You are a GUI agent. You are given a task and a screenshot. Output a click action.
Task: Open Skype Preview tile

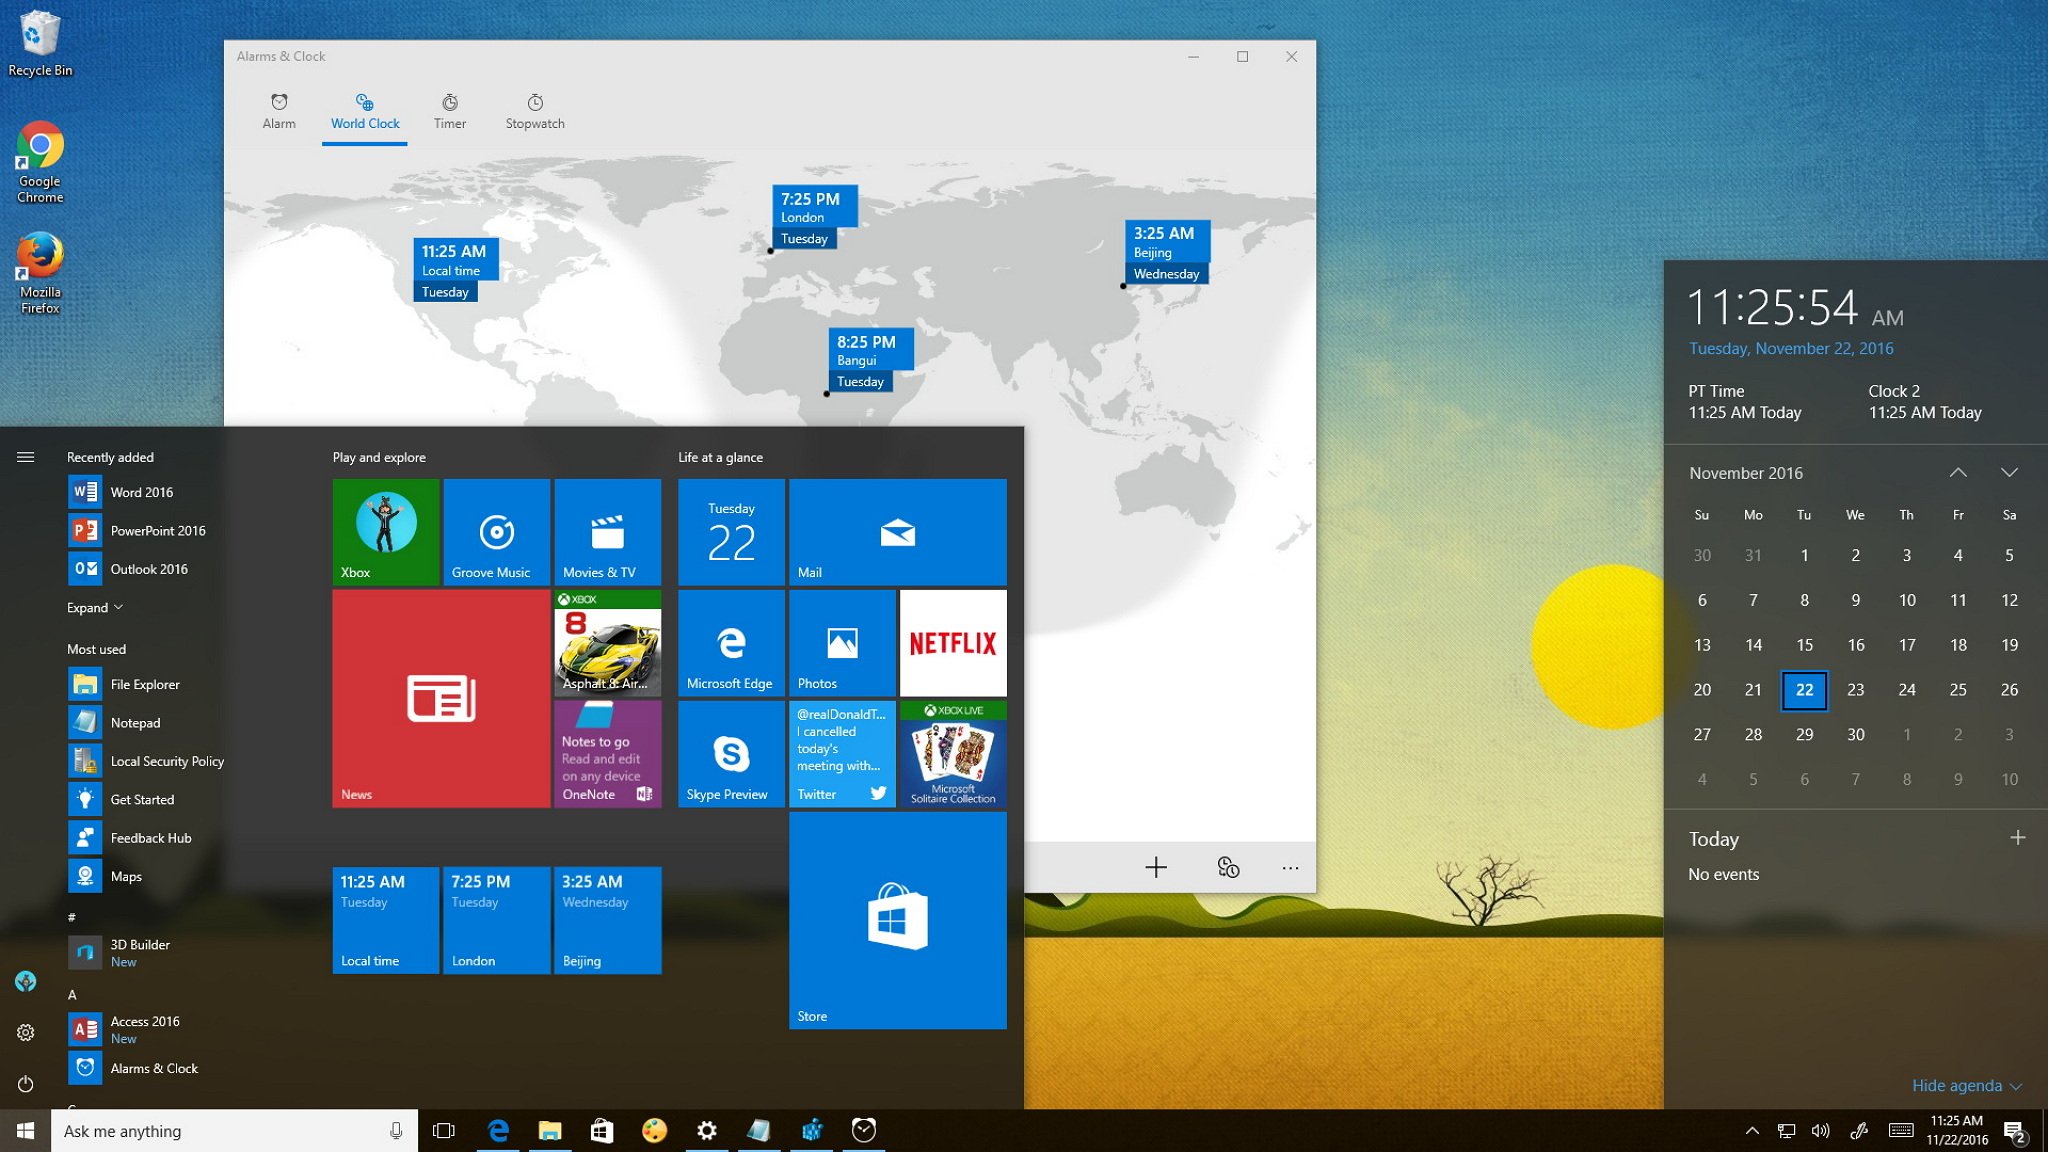point(730,753)
